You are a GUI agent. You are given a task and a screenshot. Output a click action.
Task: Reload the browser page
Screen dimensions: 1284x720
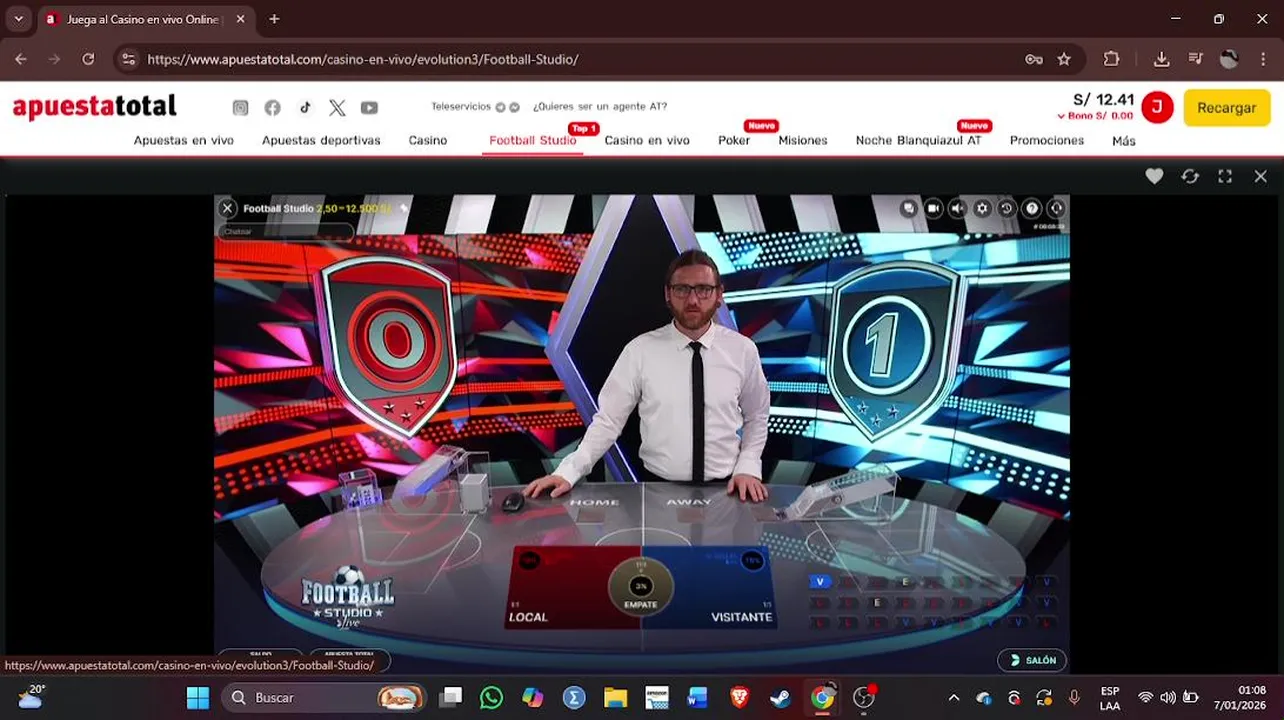tap(88, 59)
